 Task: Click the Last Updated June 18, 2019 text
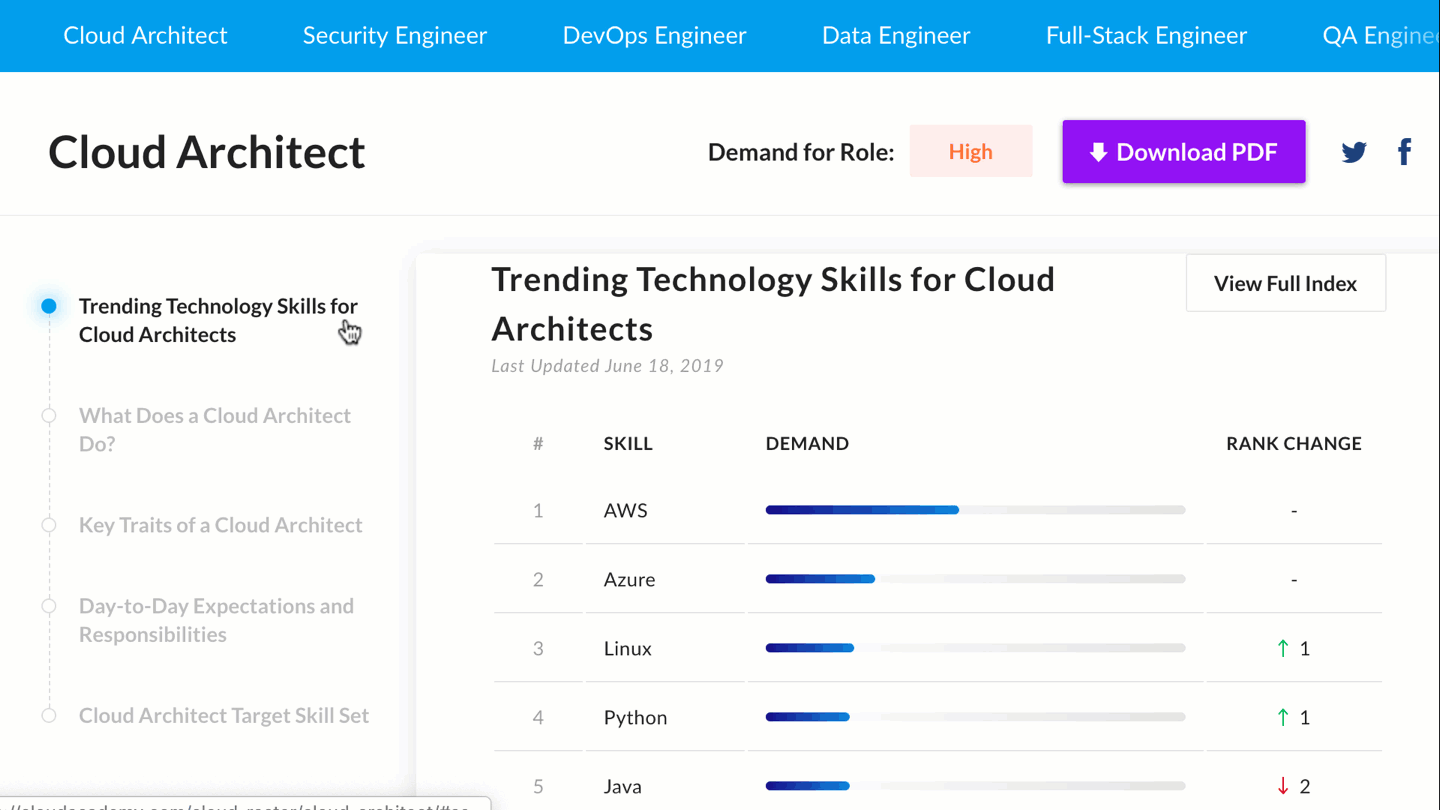click(x=607, y=365)
